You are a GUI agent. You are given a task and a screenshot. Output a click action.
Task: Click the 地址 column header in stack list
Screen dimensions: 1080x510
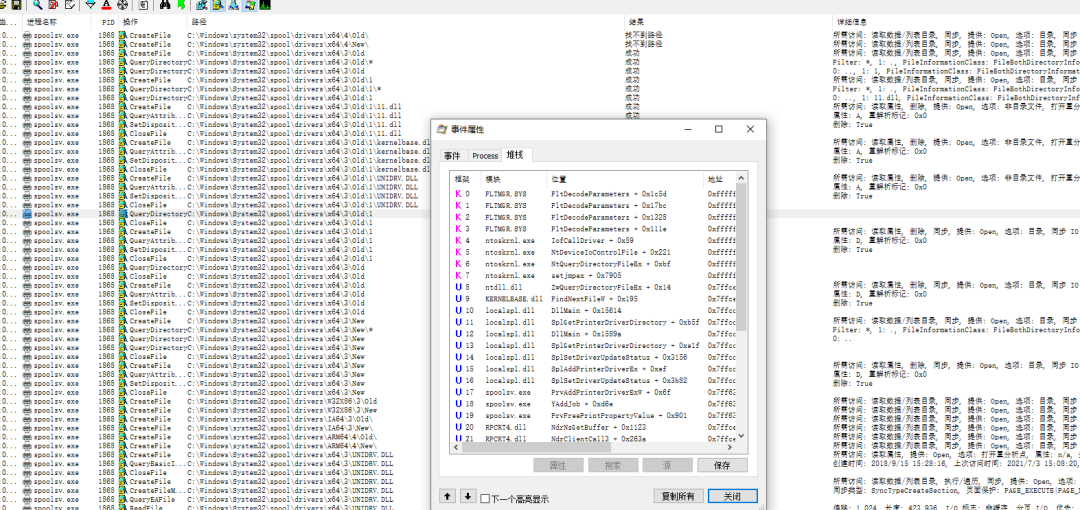pos(719,178)
